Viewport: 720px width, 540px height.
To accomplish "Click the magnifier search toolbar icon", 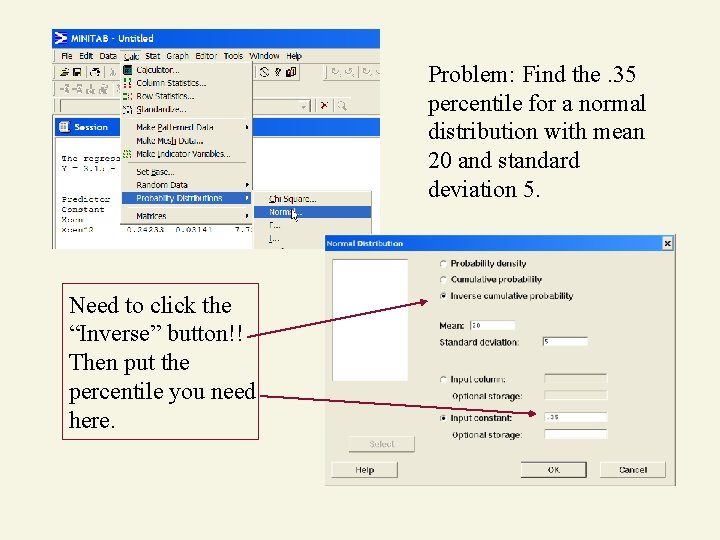I will point(342,106).
